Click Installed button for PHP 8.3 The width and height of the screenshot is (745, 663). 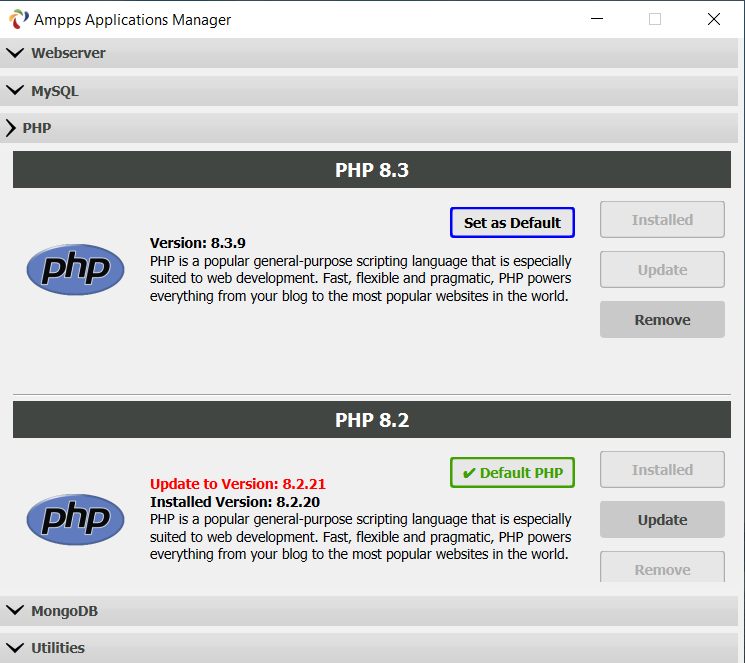coord(662,220)
